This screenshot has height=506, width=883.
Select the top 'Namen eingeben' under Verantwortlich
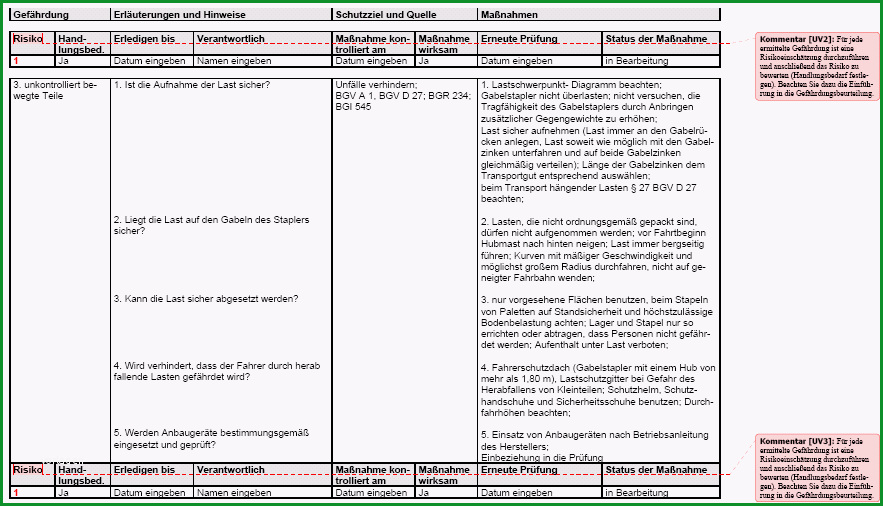(x=234, y=61)
